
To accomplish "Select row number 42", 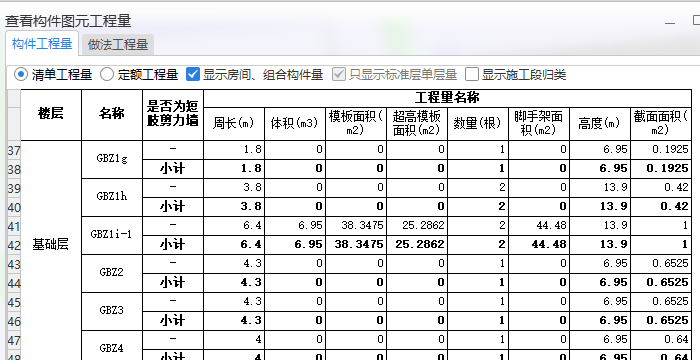I will click(14, 245).
